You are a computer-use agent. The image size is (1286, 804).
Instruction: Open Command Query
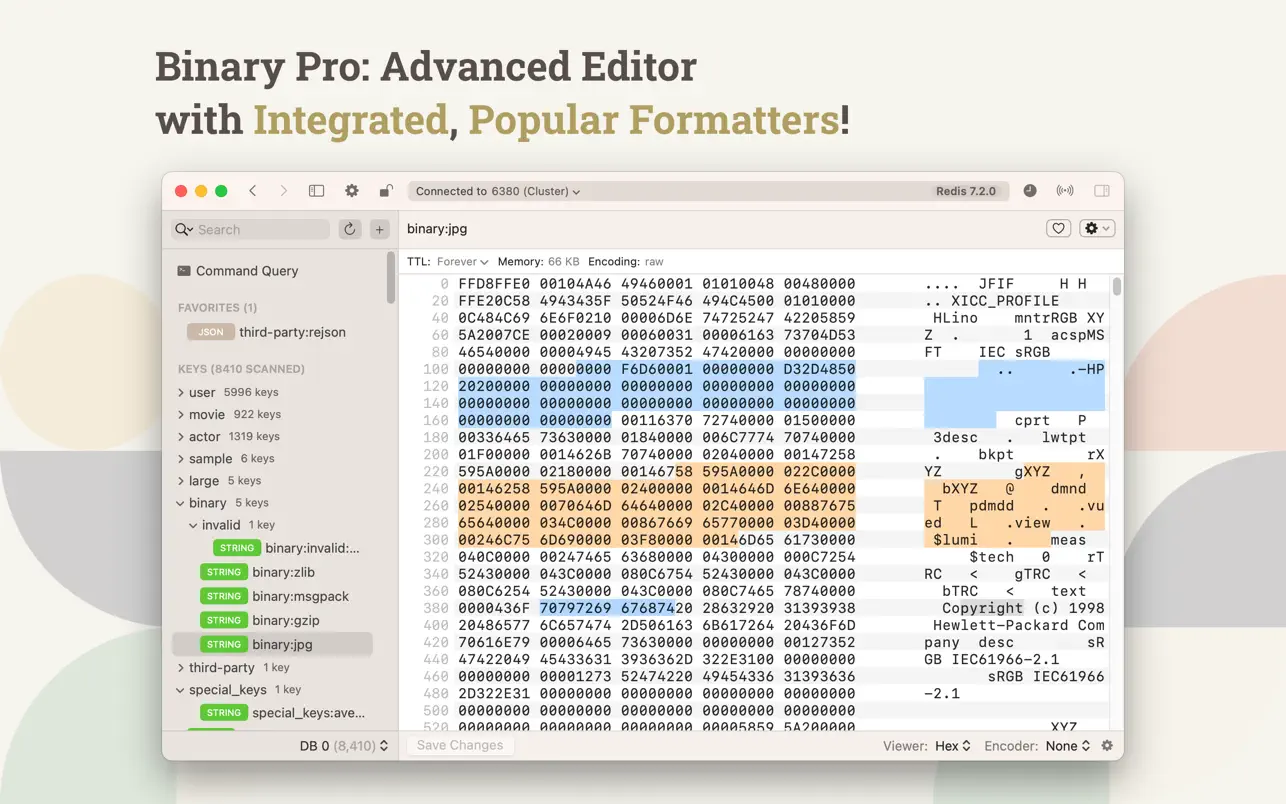click(246, 271)
